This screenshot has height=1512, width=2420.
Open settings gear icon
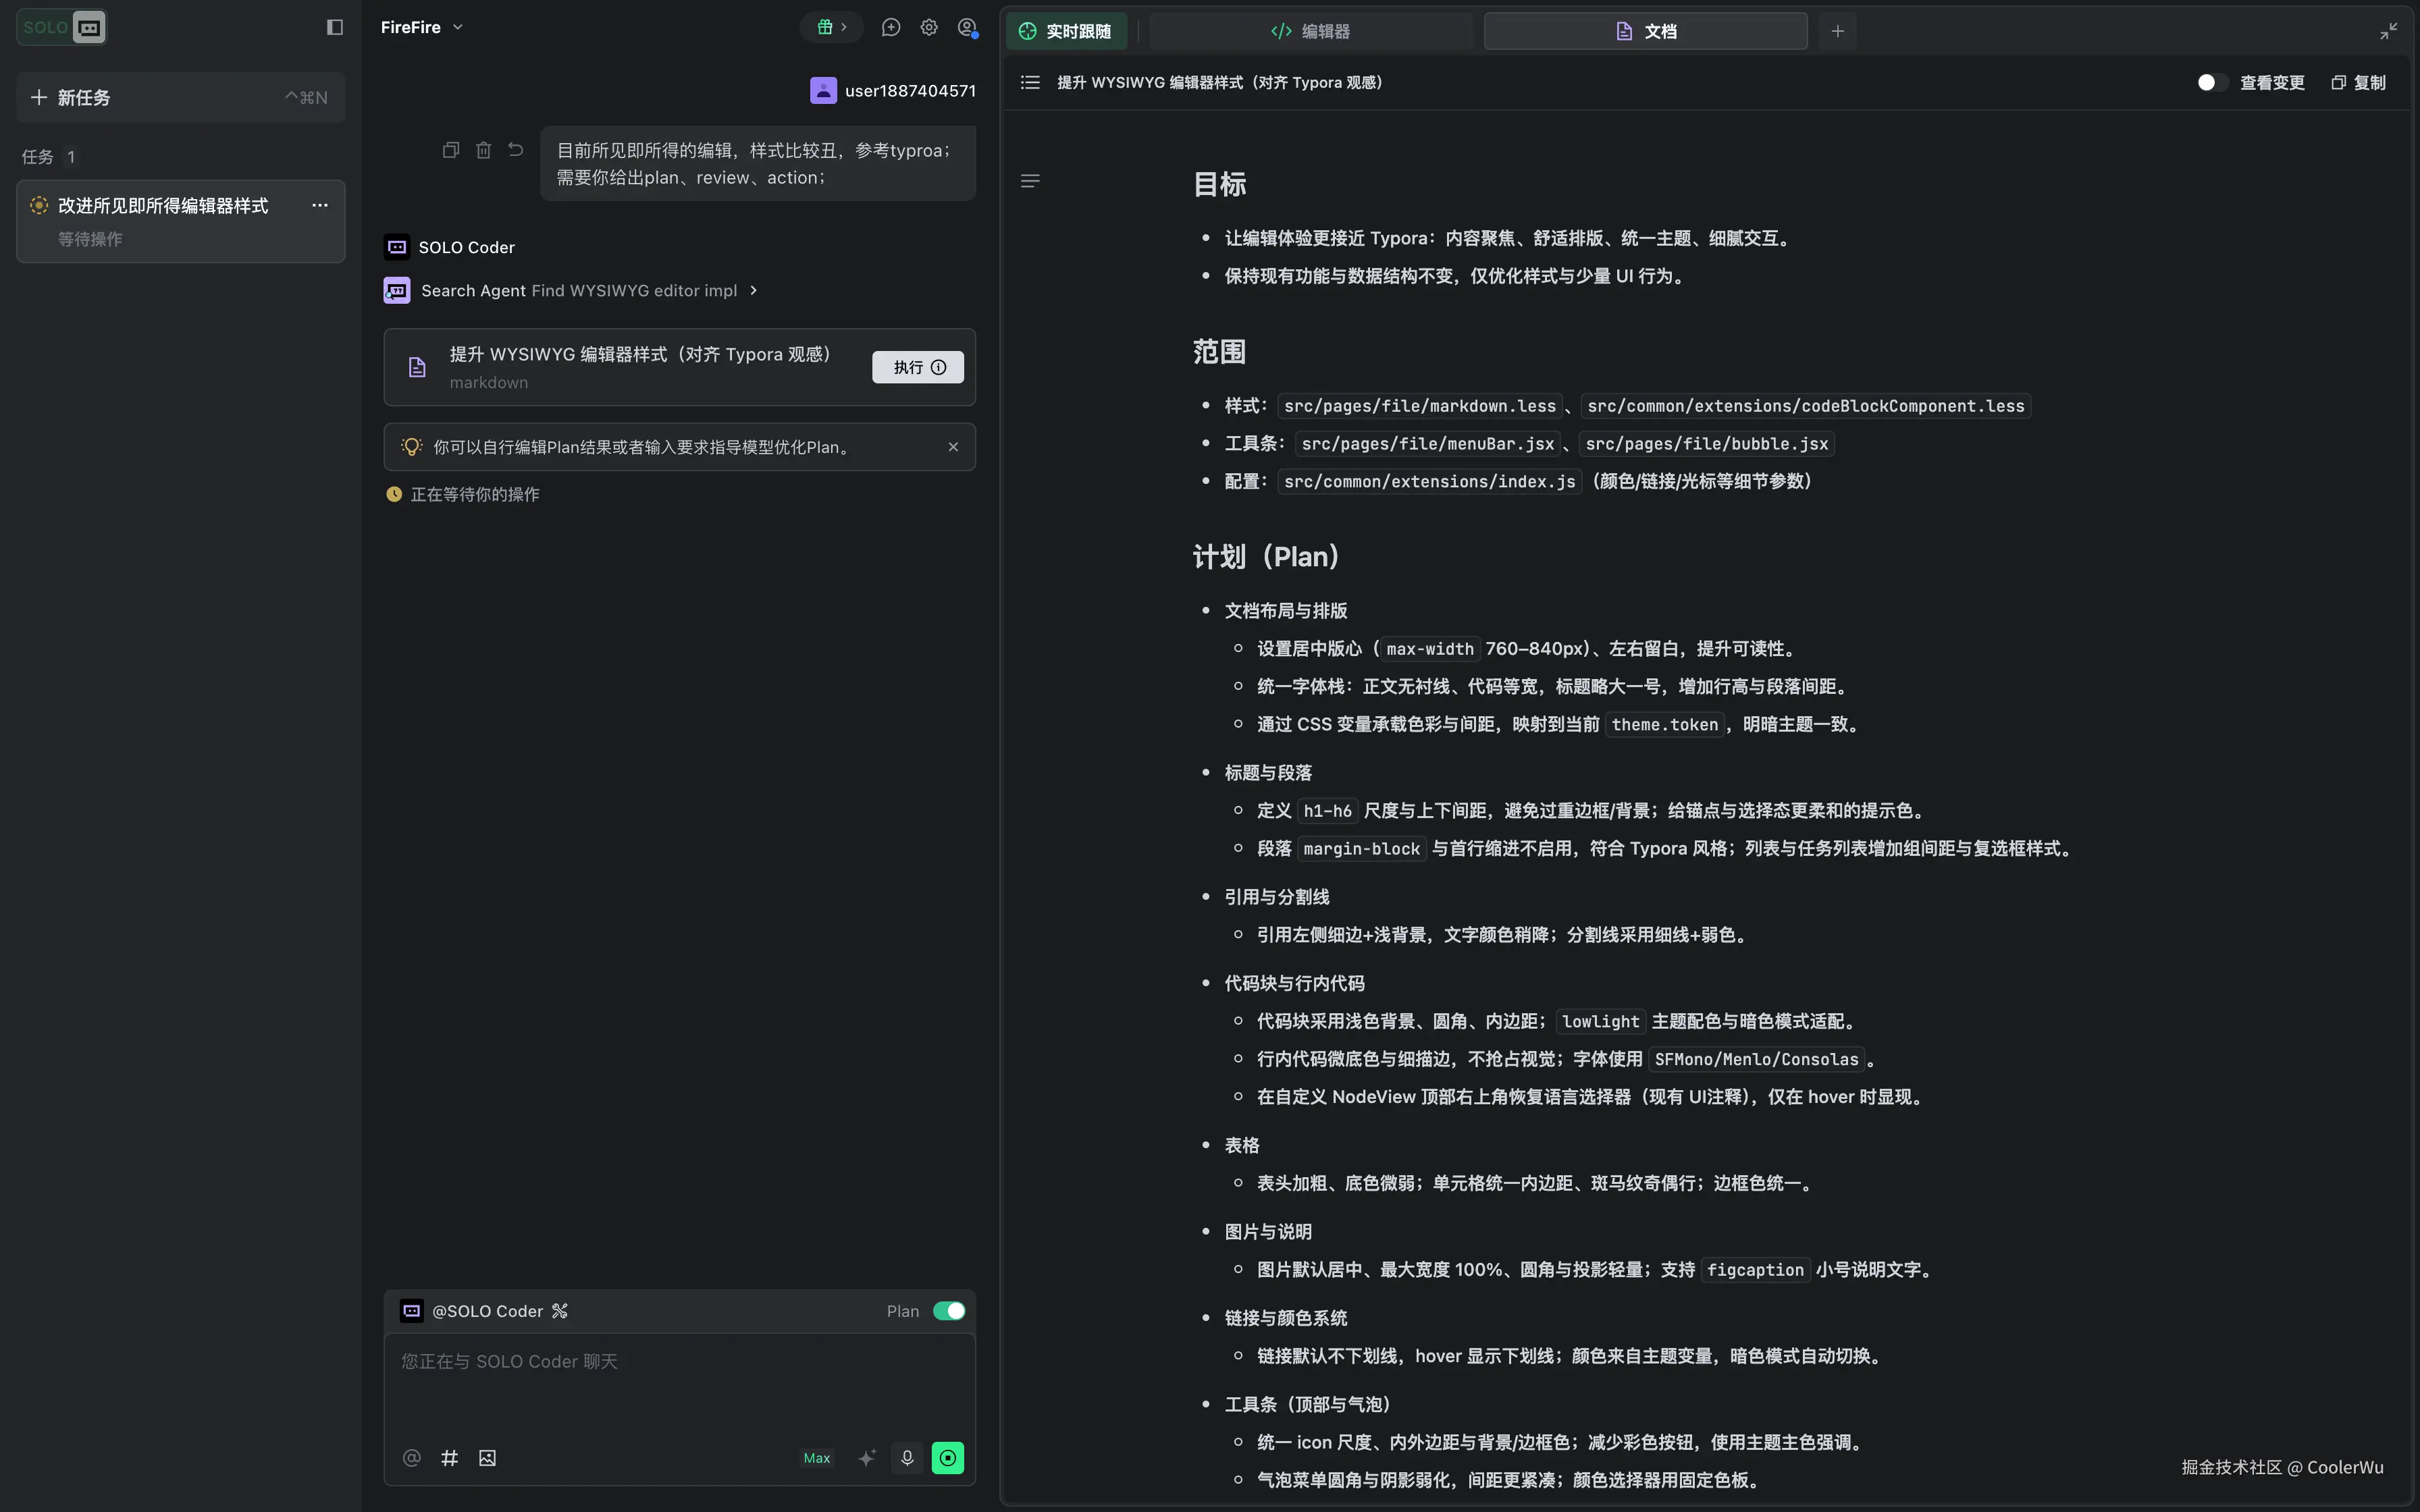pyautogui.click(x=929, y=27)
